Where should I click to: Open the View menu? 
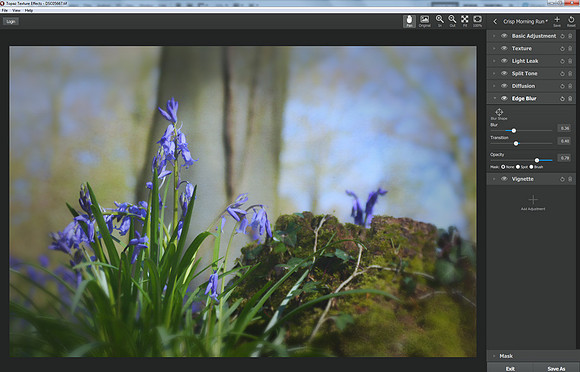[x=16, y=10]
